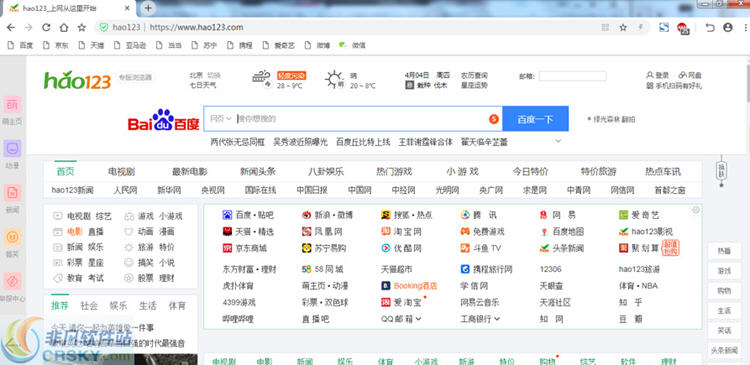Click the green security shield in address bar
This screenshot has width=750, height=365.
[x=103, y=27]
